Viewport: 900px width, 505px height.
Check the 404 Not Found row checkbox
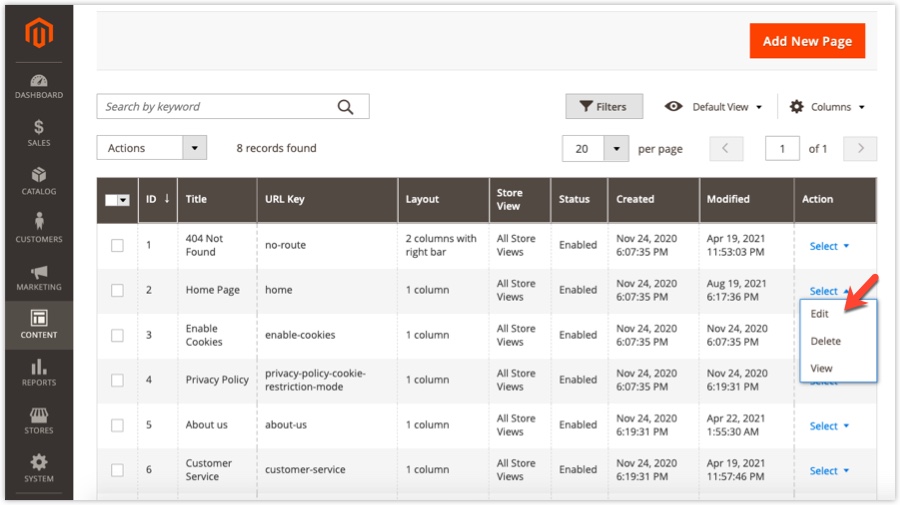117,246
